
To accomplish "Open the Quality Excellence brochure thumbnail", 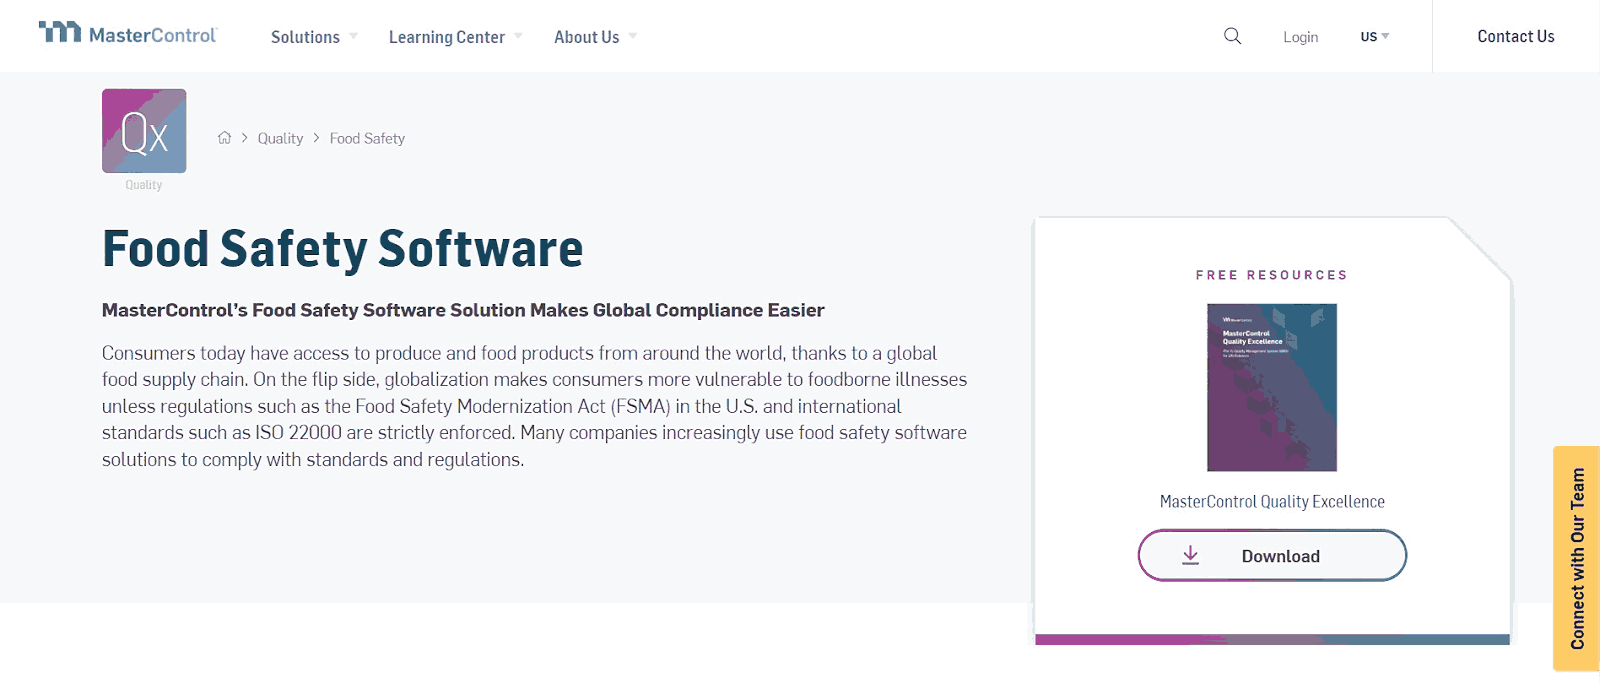I will (1272, 387).
